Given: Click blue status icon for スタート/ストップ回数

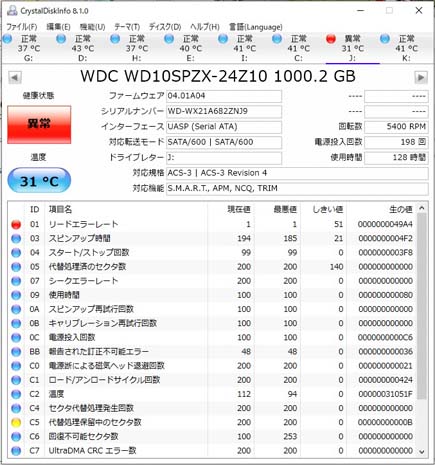Looking at the screenshot, I should 16,253.
